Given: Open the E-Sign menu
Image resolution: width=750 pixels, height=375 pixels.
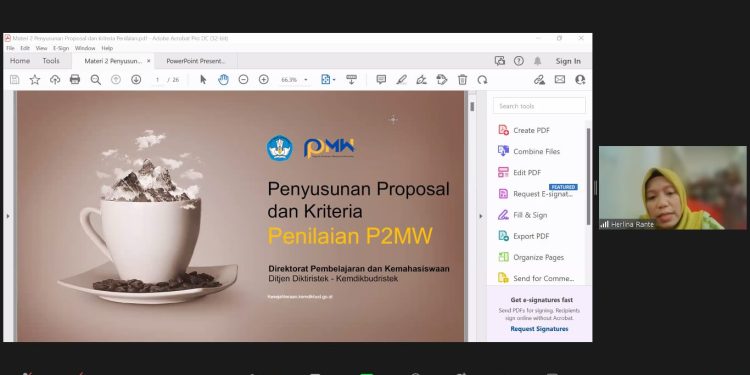Looking at the screenshot, I should (61, 48).
